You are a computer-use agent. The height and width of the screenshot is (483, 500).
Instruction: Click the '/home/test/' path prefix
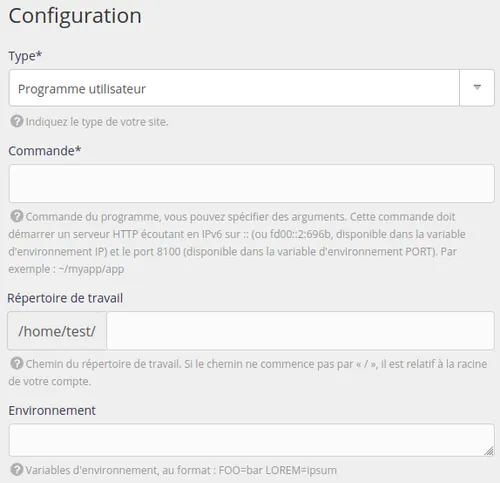(x=57, y=331)
